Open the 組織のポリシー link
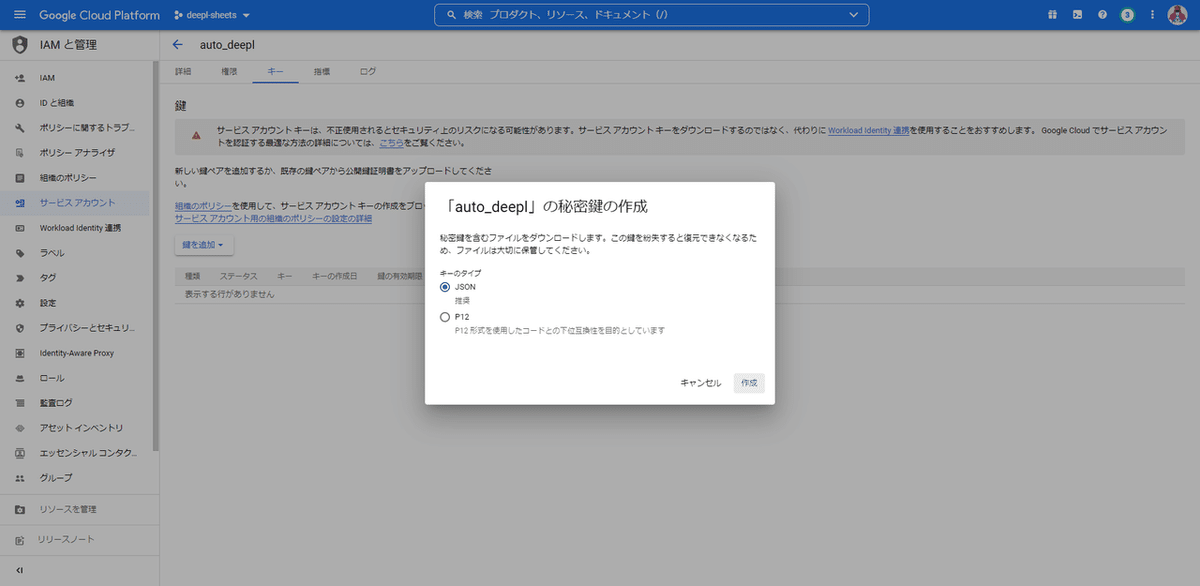Image resolution: width=1200 pixels, height=586 pixels. [x=203, y=206]
